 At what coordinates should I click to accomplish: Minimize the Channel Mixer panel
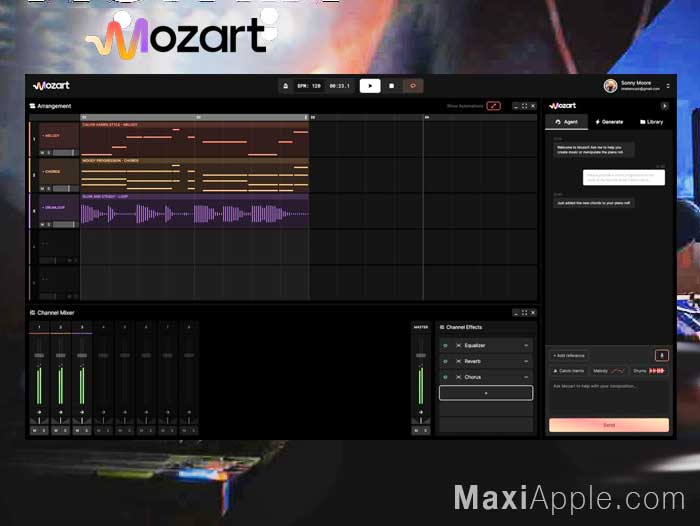(x=516, y=313)
